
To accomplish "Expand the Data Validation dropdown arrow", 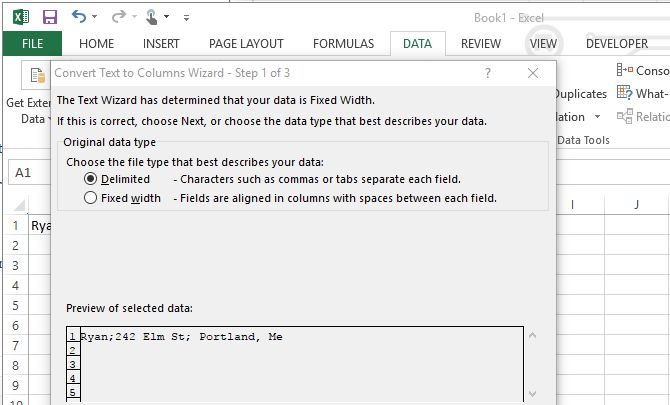I will tap(597, 117).
